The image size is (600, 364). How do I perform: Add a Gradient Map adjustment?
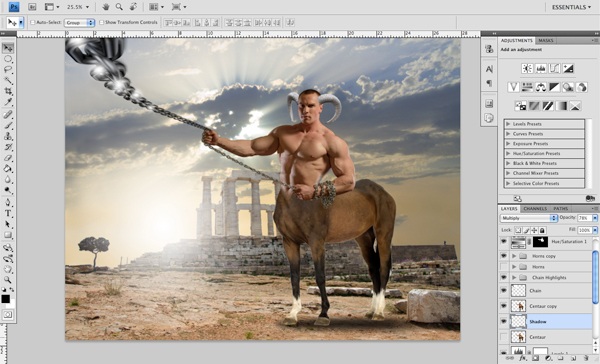(561, 106)
